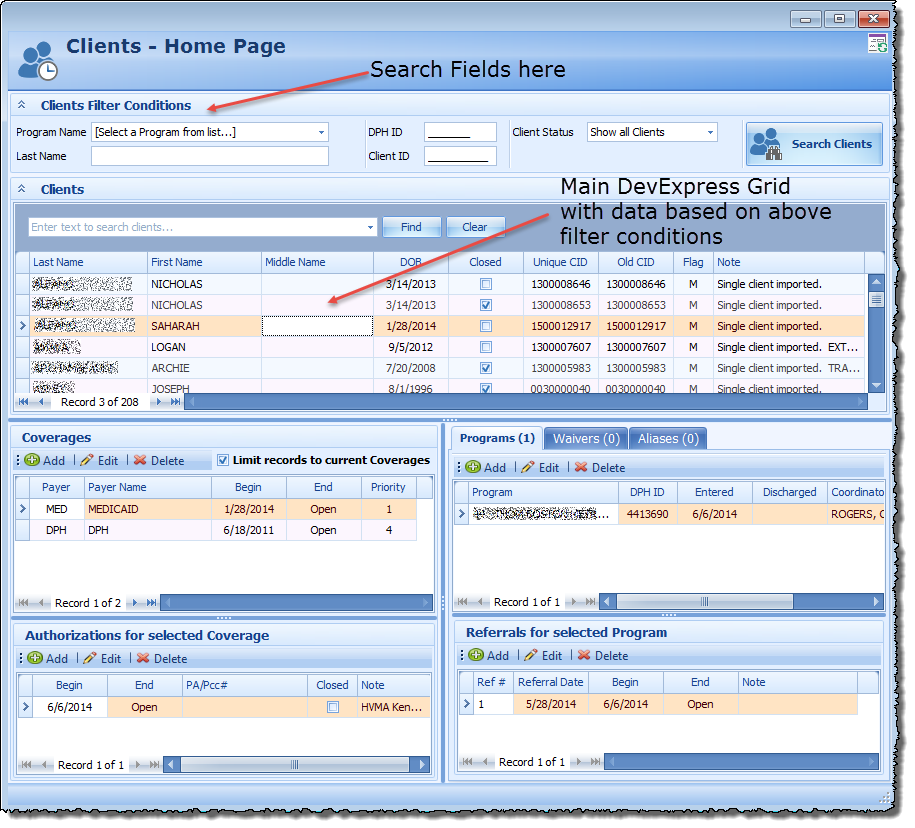
Task: Open the Client Status dropdown
Action: tap(710, 132)
